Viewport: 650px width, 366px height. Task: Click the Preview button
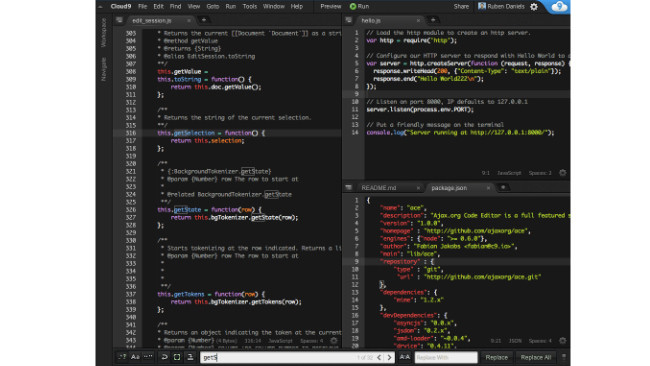(x=330, y=7)
